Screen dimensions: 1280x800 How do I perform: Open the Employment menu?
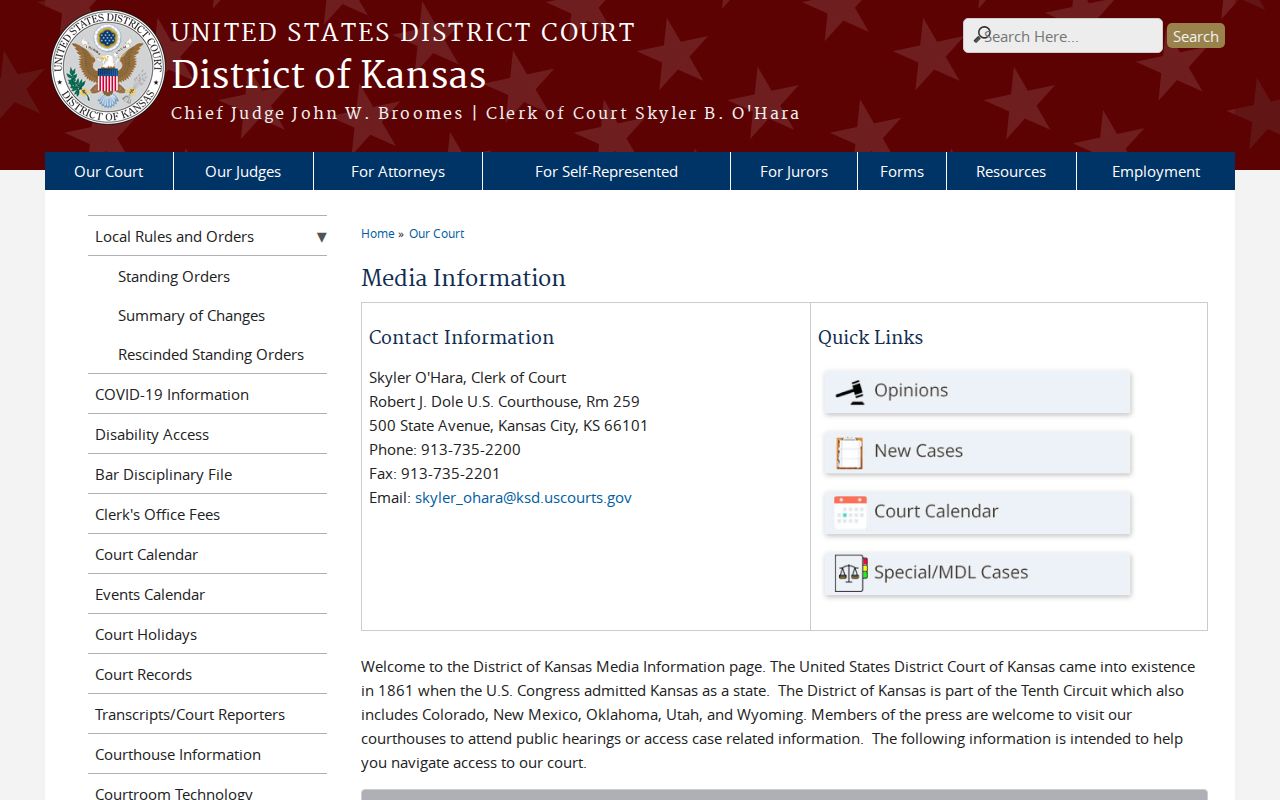click(1156, 171)
